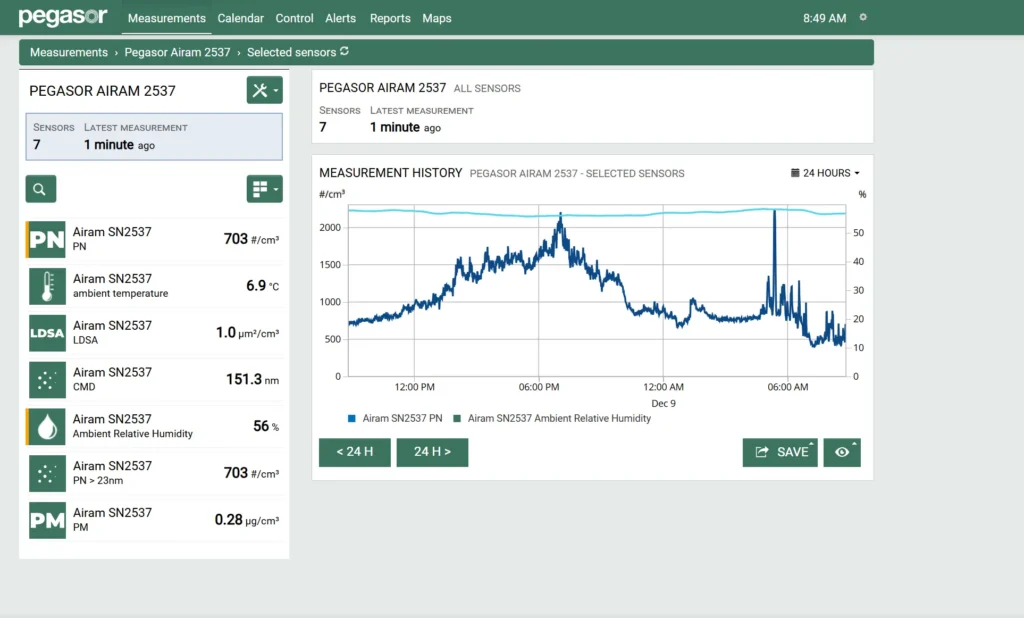
Task: Select the Ambient Relative Humidity droplet icon
Action: coord(47,427)
